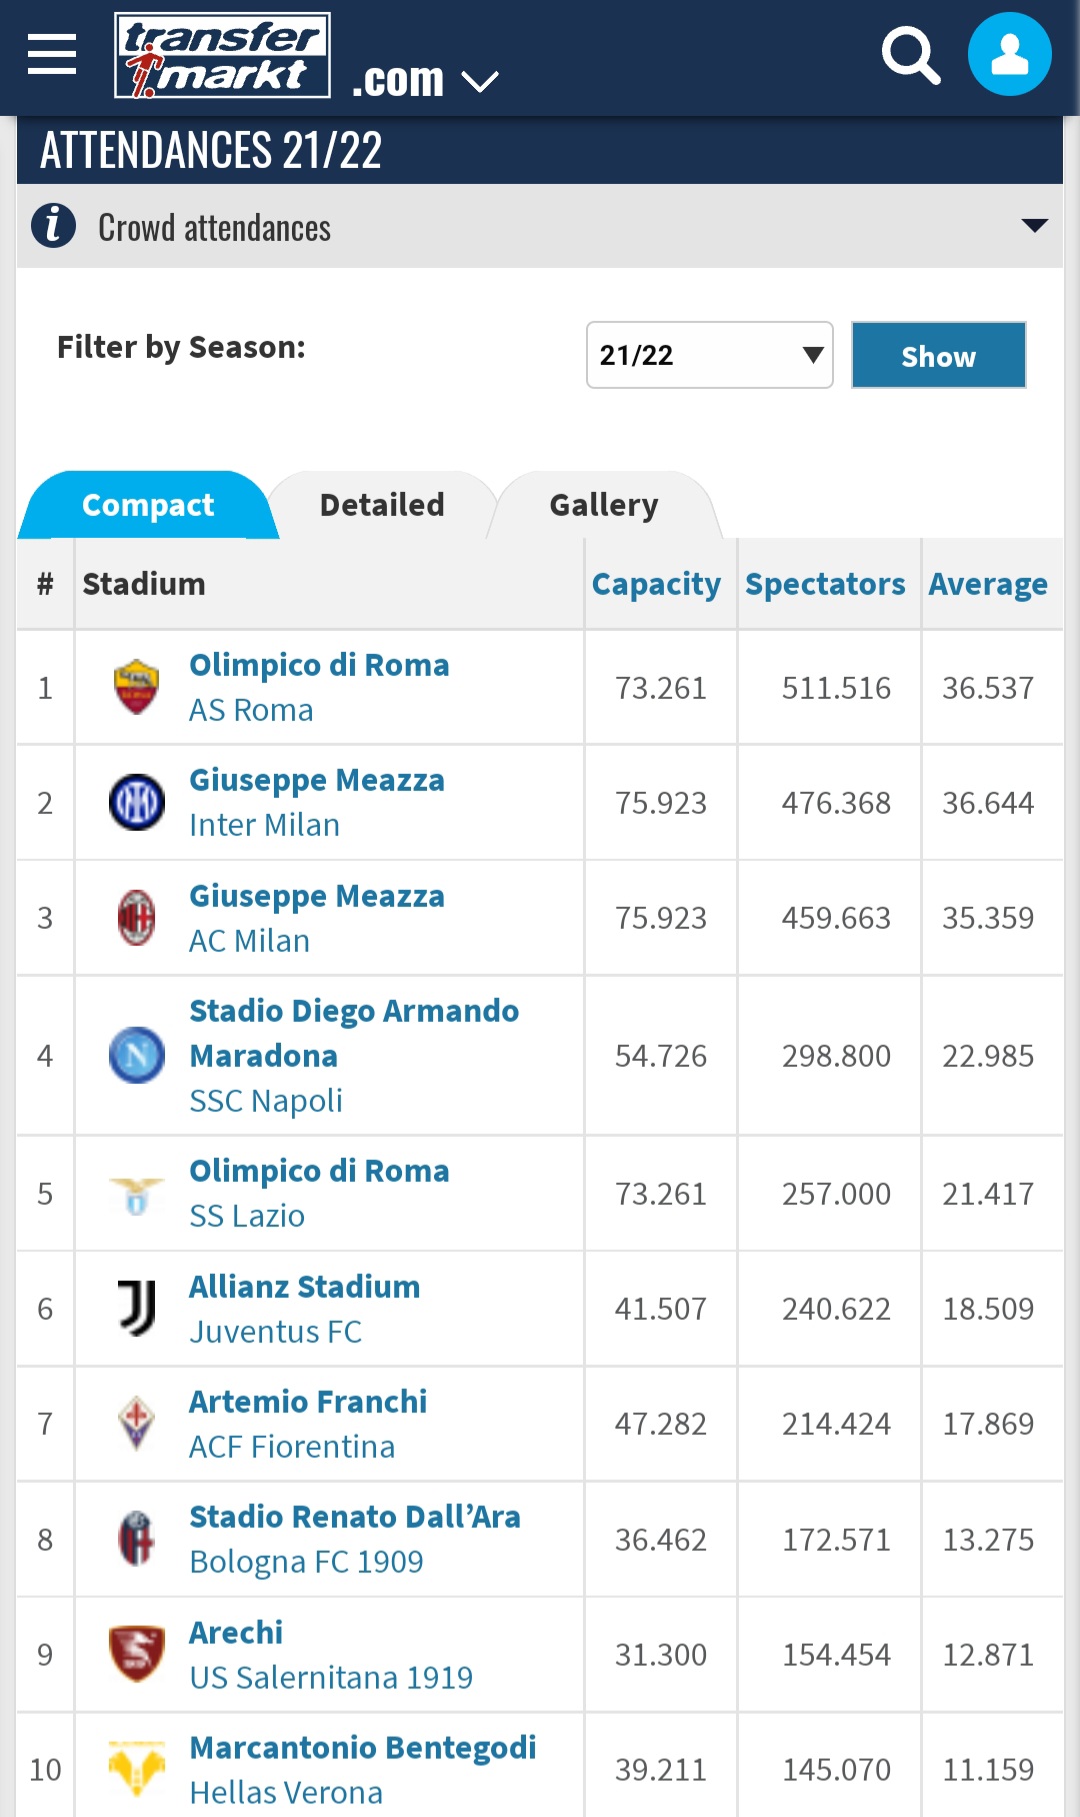The image size is (1080, 1817).
Task: Click the Crowd attendances info icon
Action: 54,225
